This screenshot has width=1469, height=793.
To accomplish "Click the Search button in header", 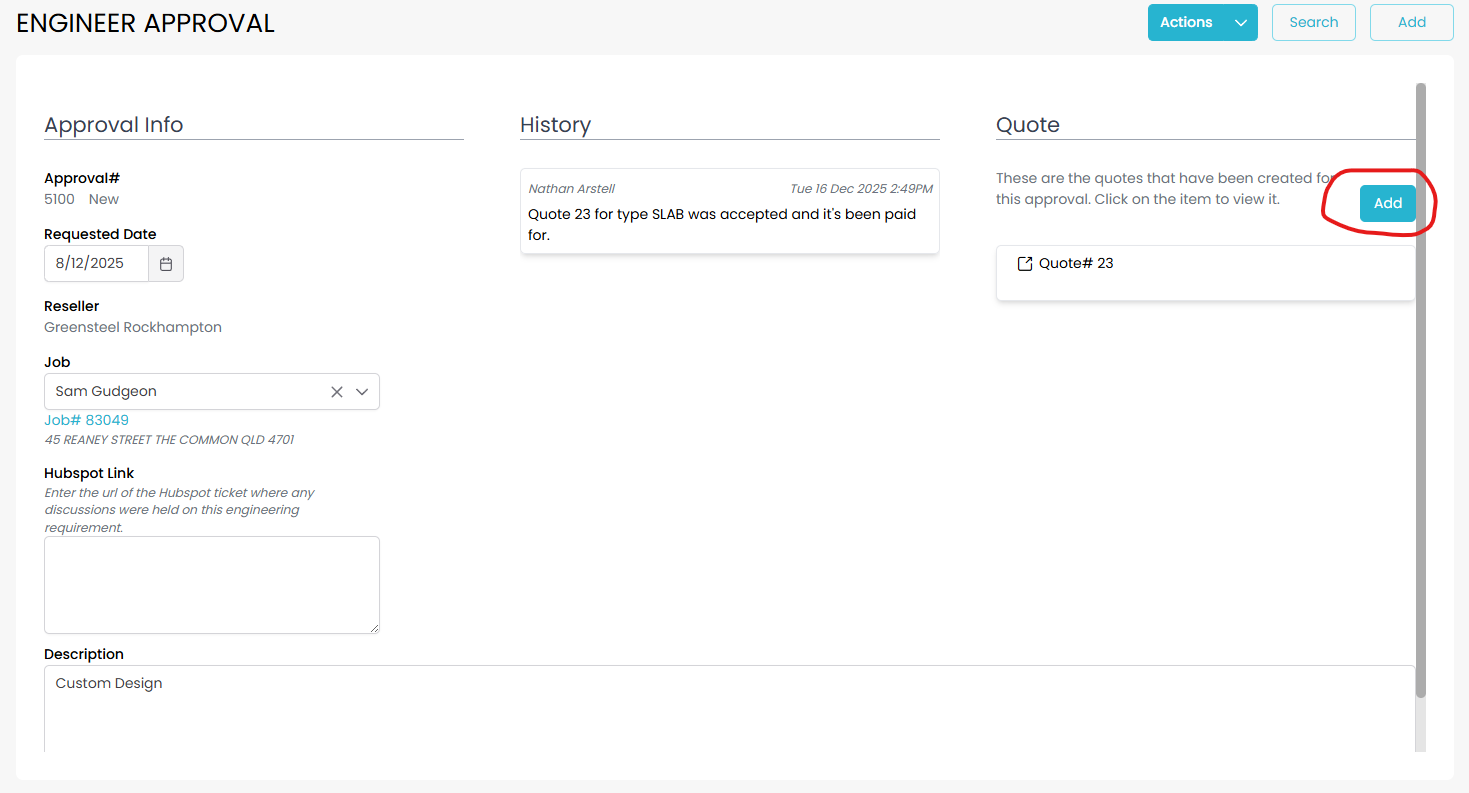I will pos(1313,22).
